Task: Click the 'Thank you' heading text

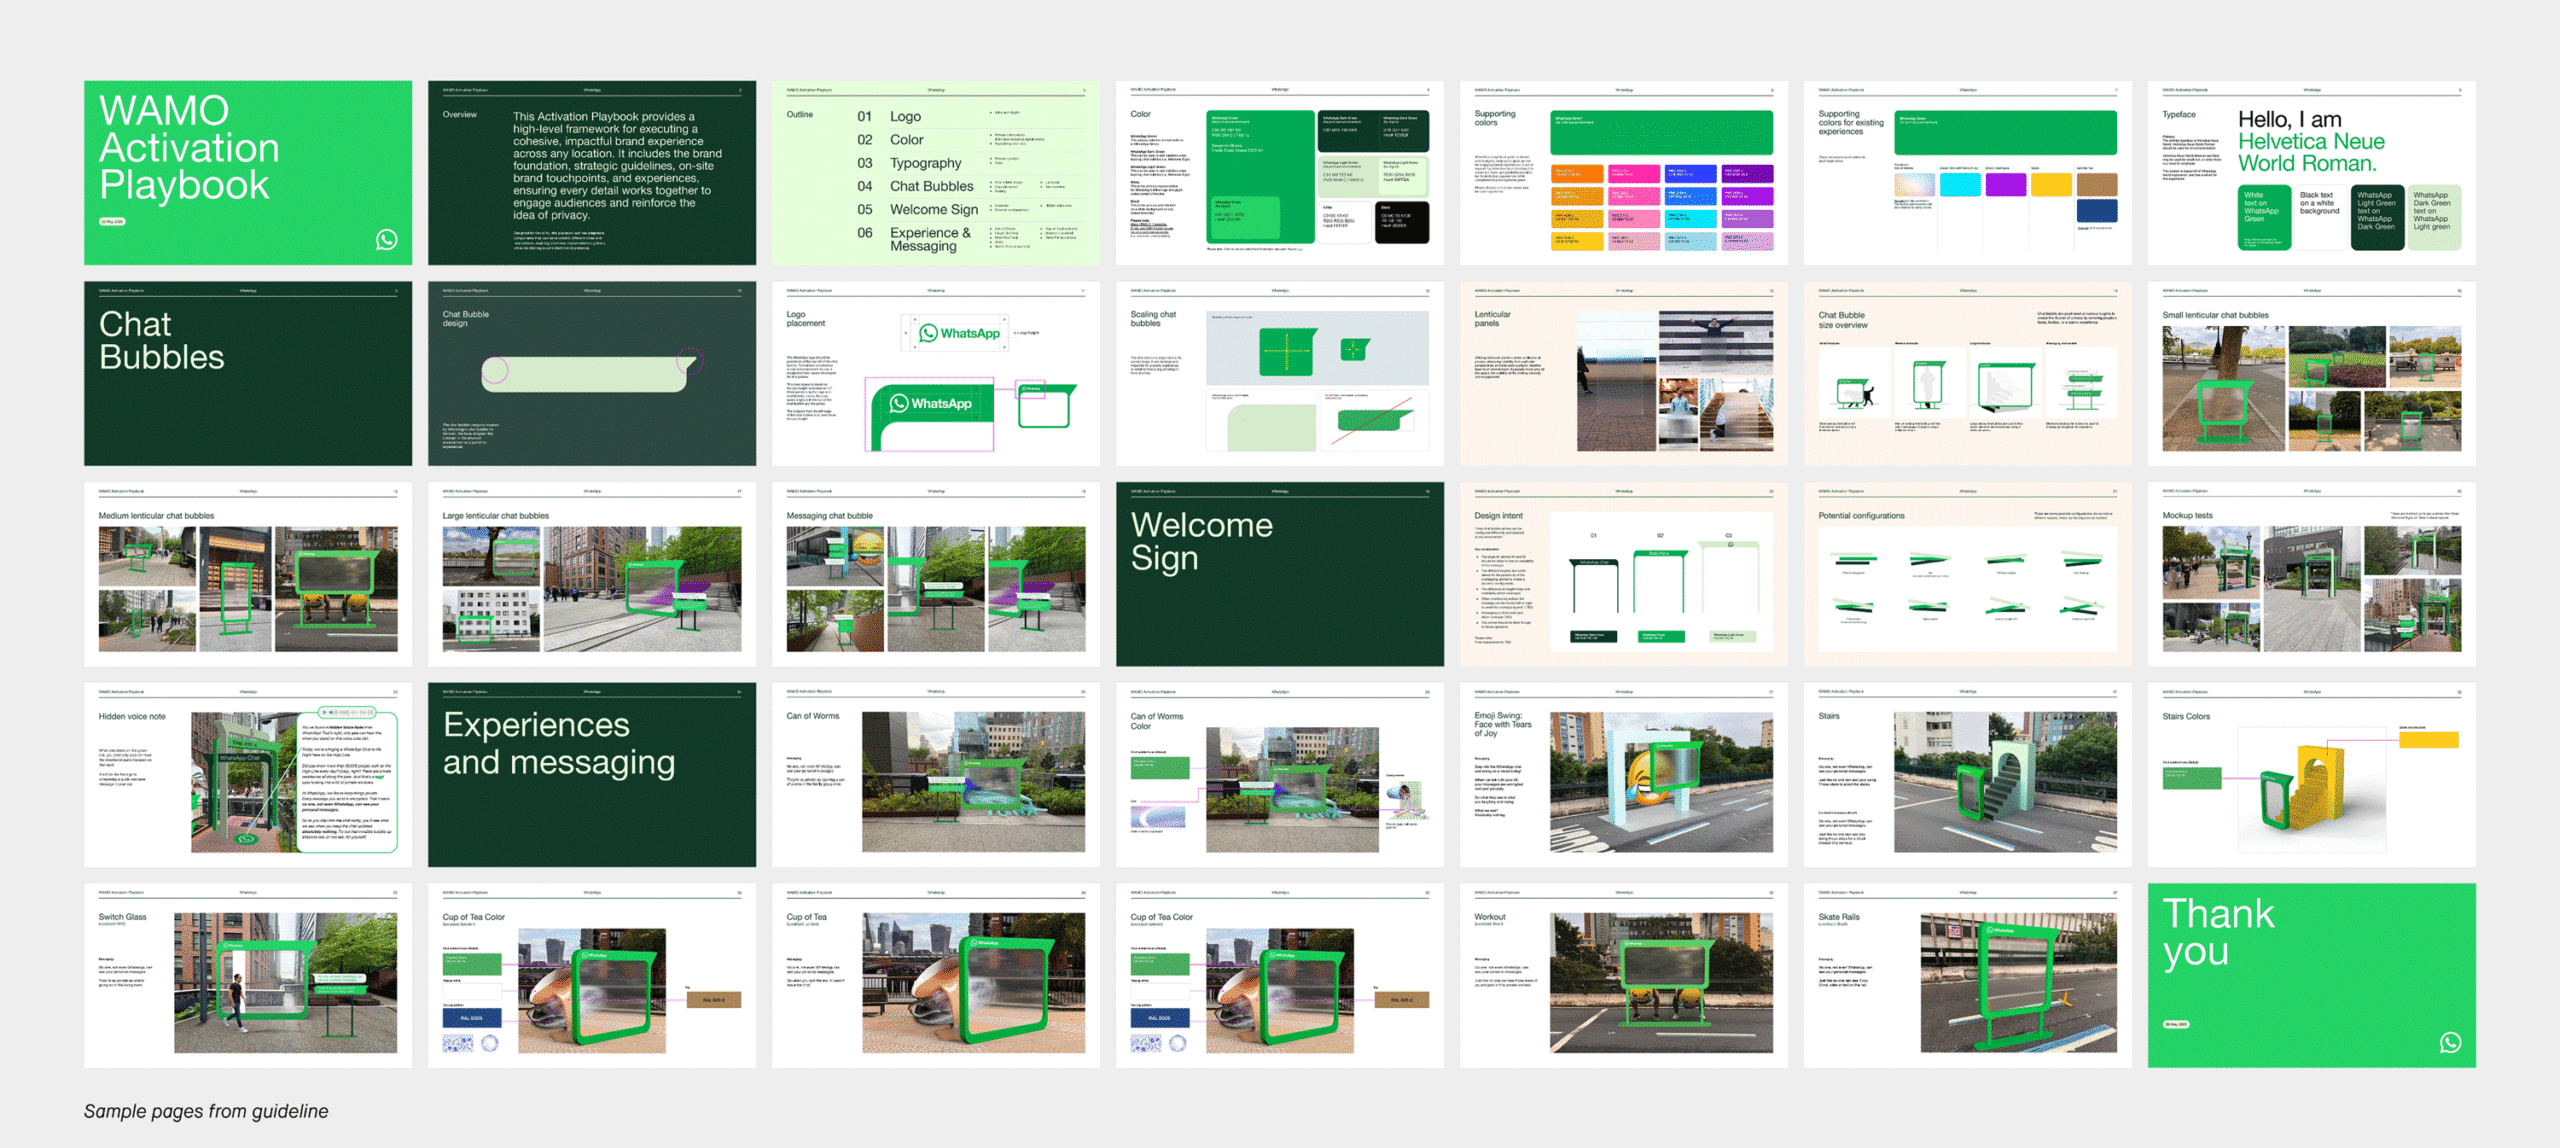Action: coord(2218,933)
